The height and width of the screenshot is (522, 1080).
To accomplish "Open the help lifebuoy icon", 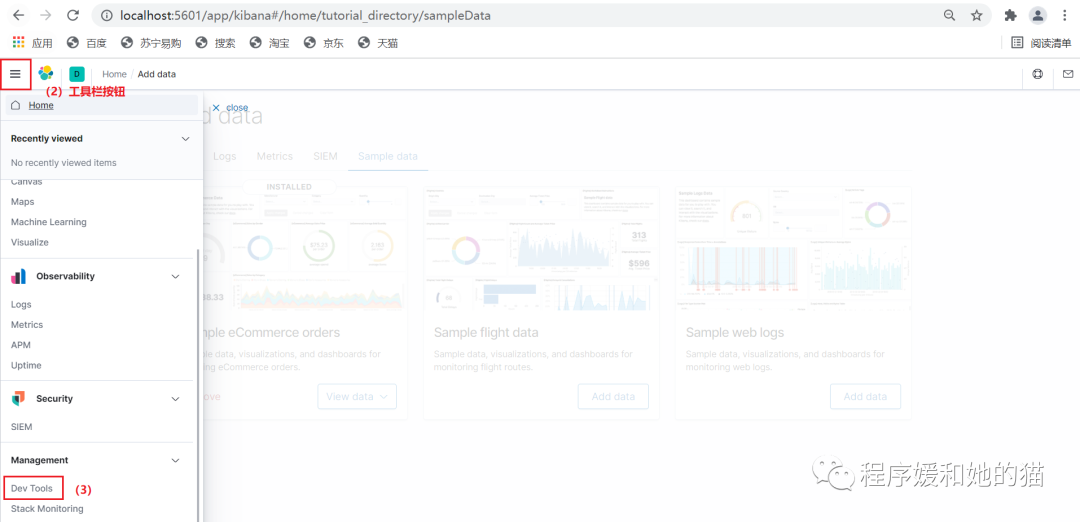I will point(1037,74).
